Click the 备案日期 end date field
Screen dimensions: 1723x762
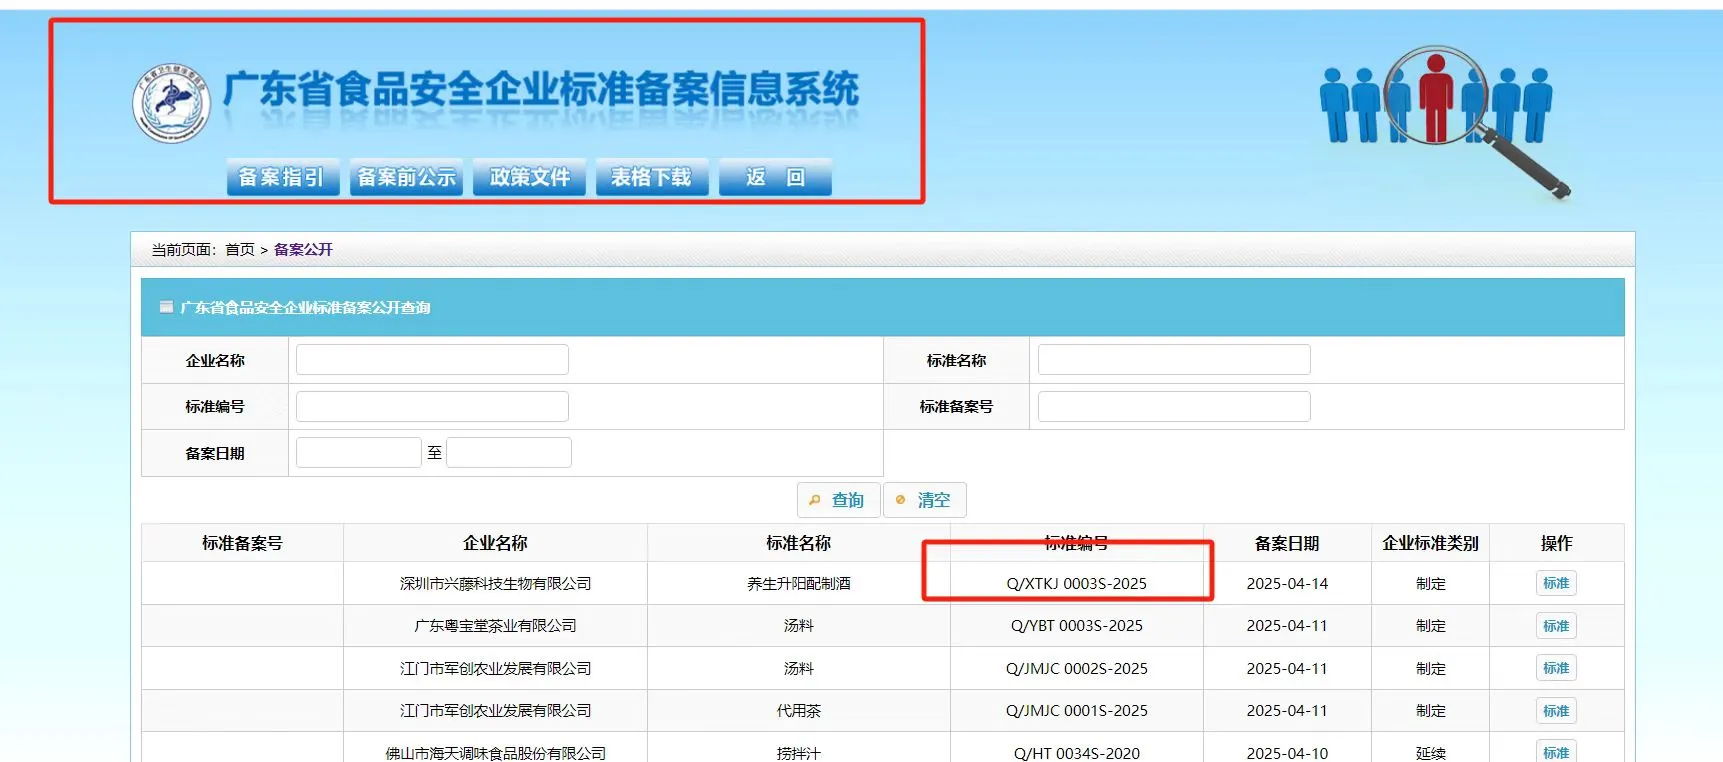click(x=509, y=453)
